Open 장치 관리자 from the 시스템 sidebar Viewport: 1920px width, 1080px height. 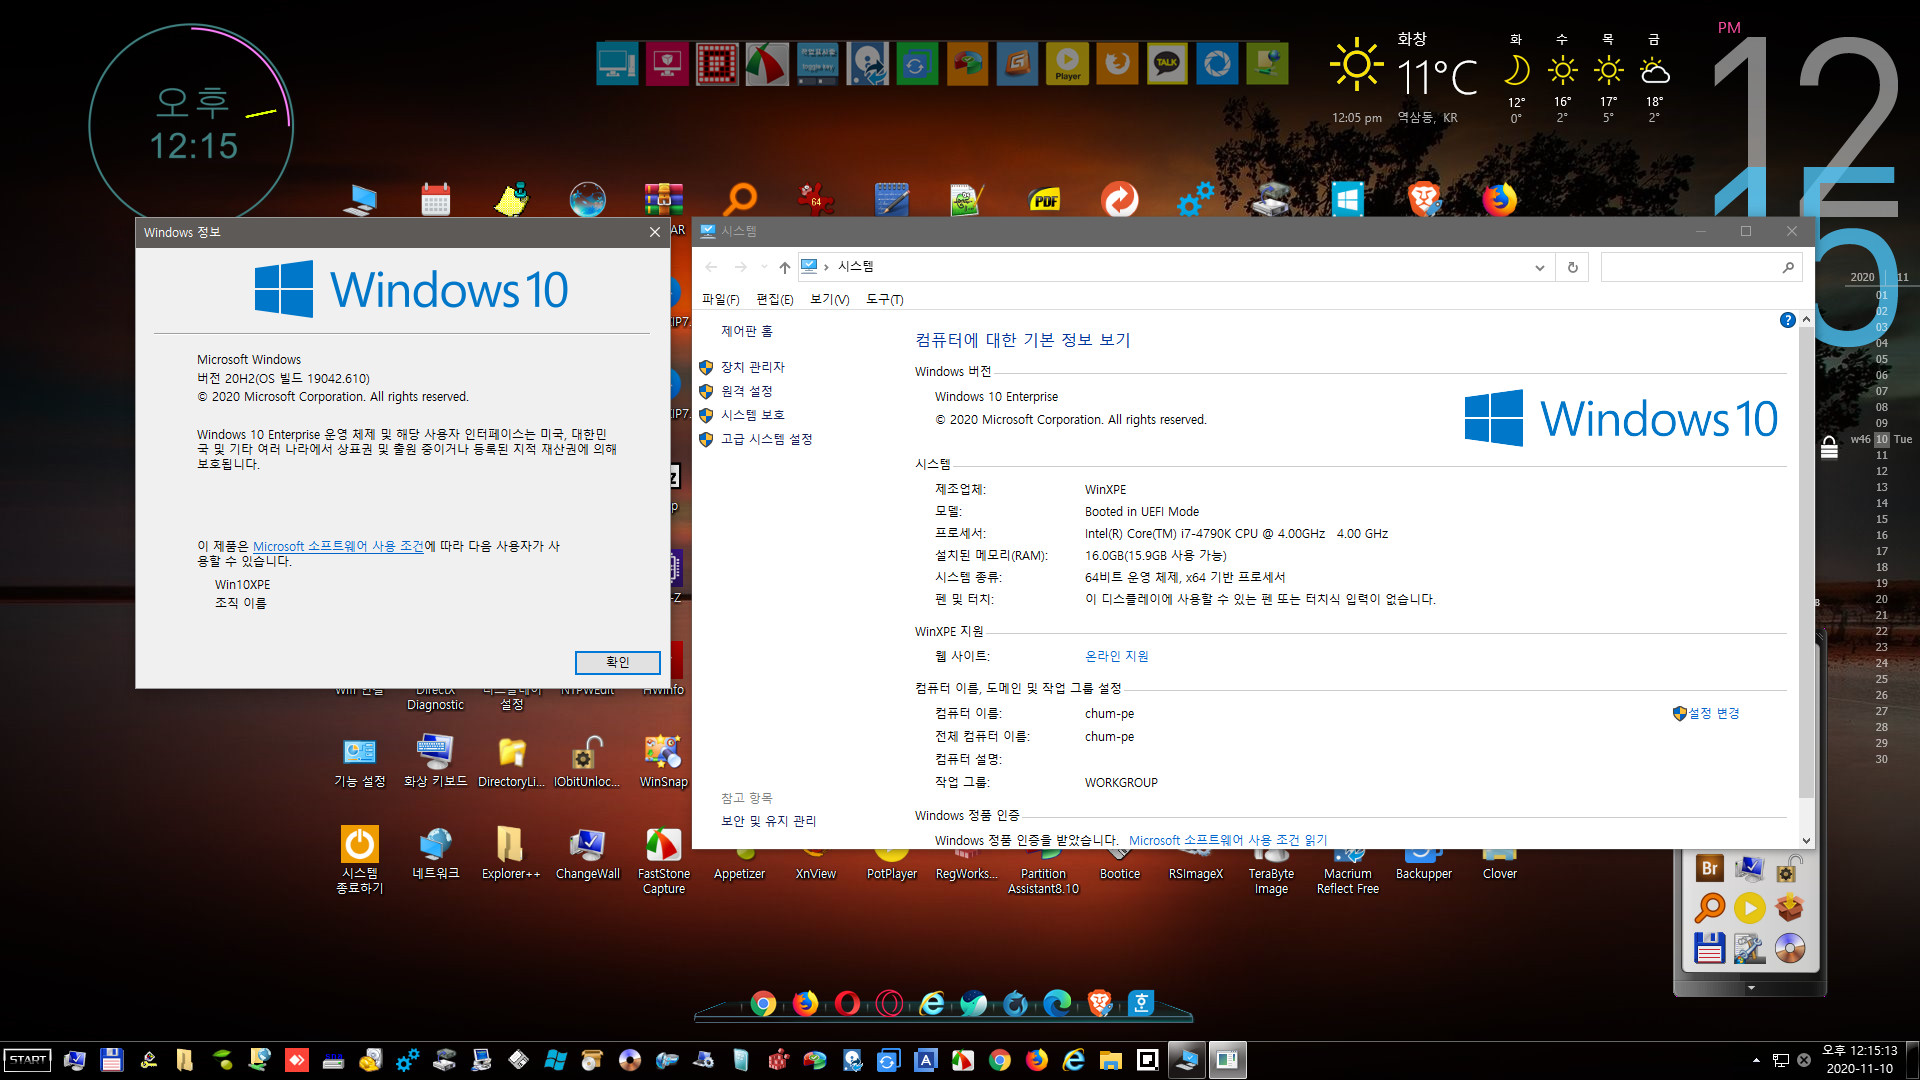point(752,367)
